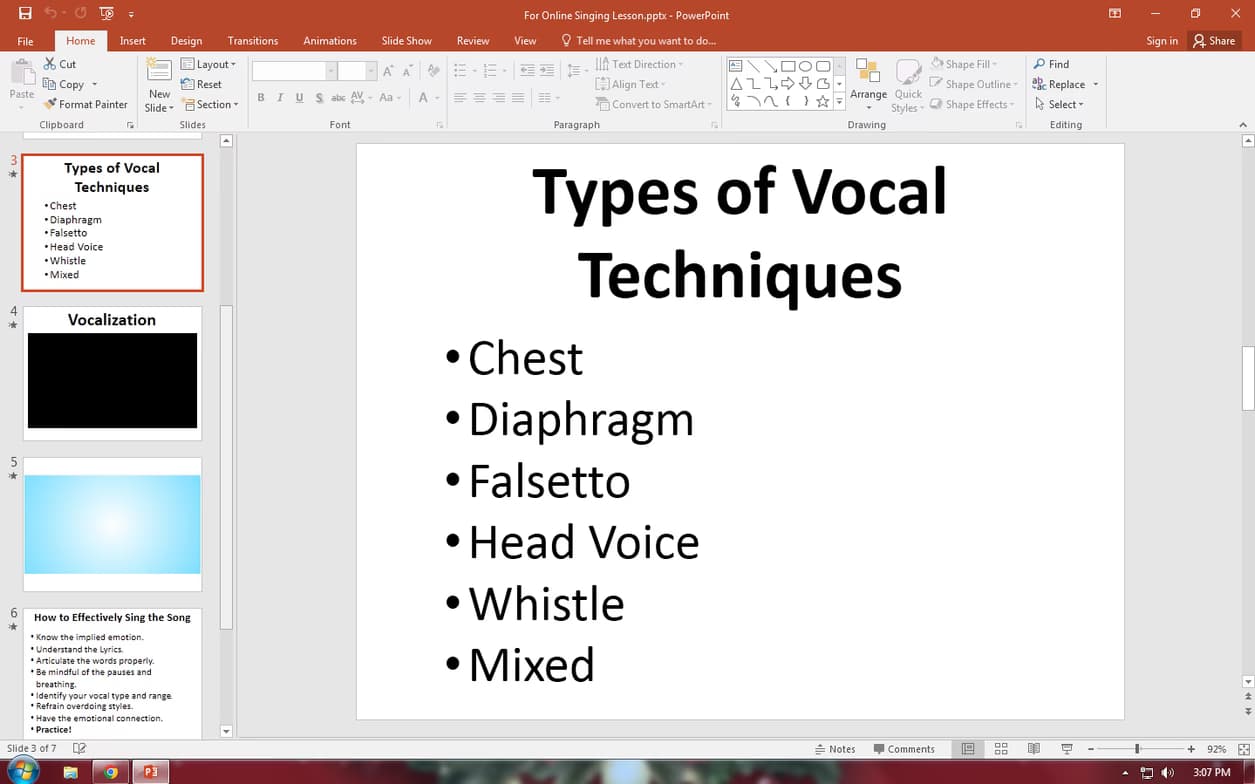Zoom in using the plus on the zoom slider
Screen dimensions: 1255x784
[x=1189, y=748]
